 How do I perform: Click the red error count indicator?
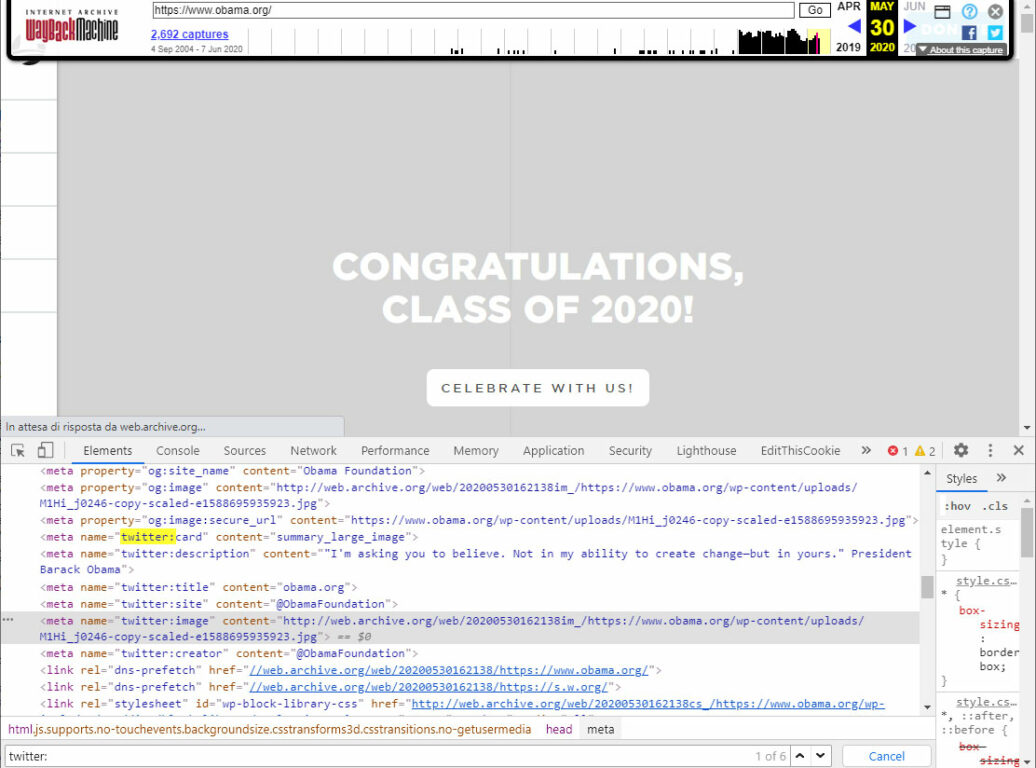coord(897,451)
